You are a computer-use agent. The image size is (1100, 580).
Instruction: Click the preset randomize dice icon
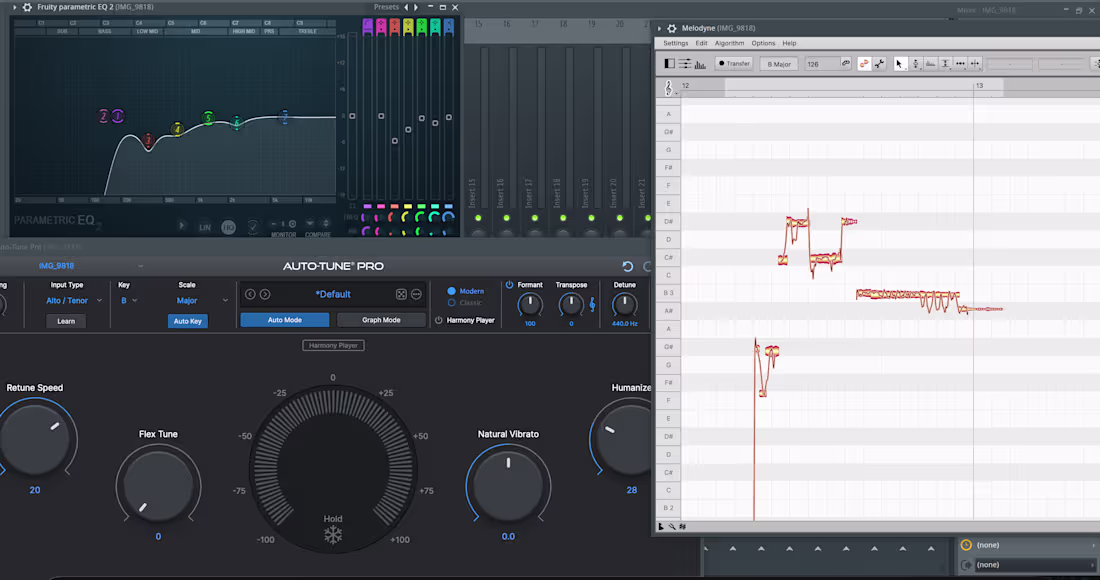[401, 295]
